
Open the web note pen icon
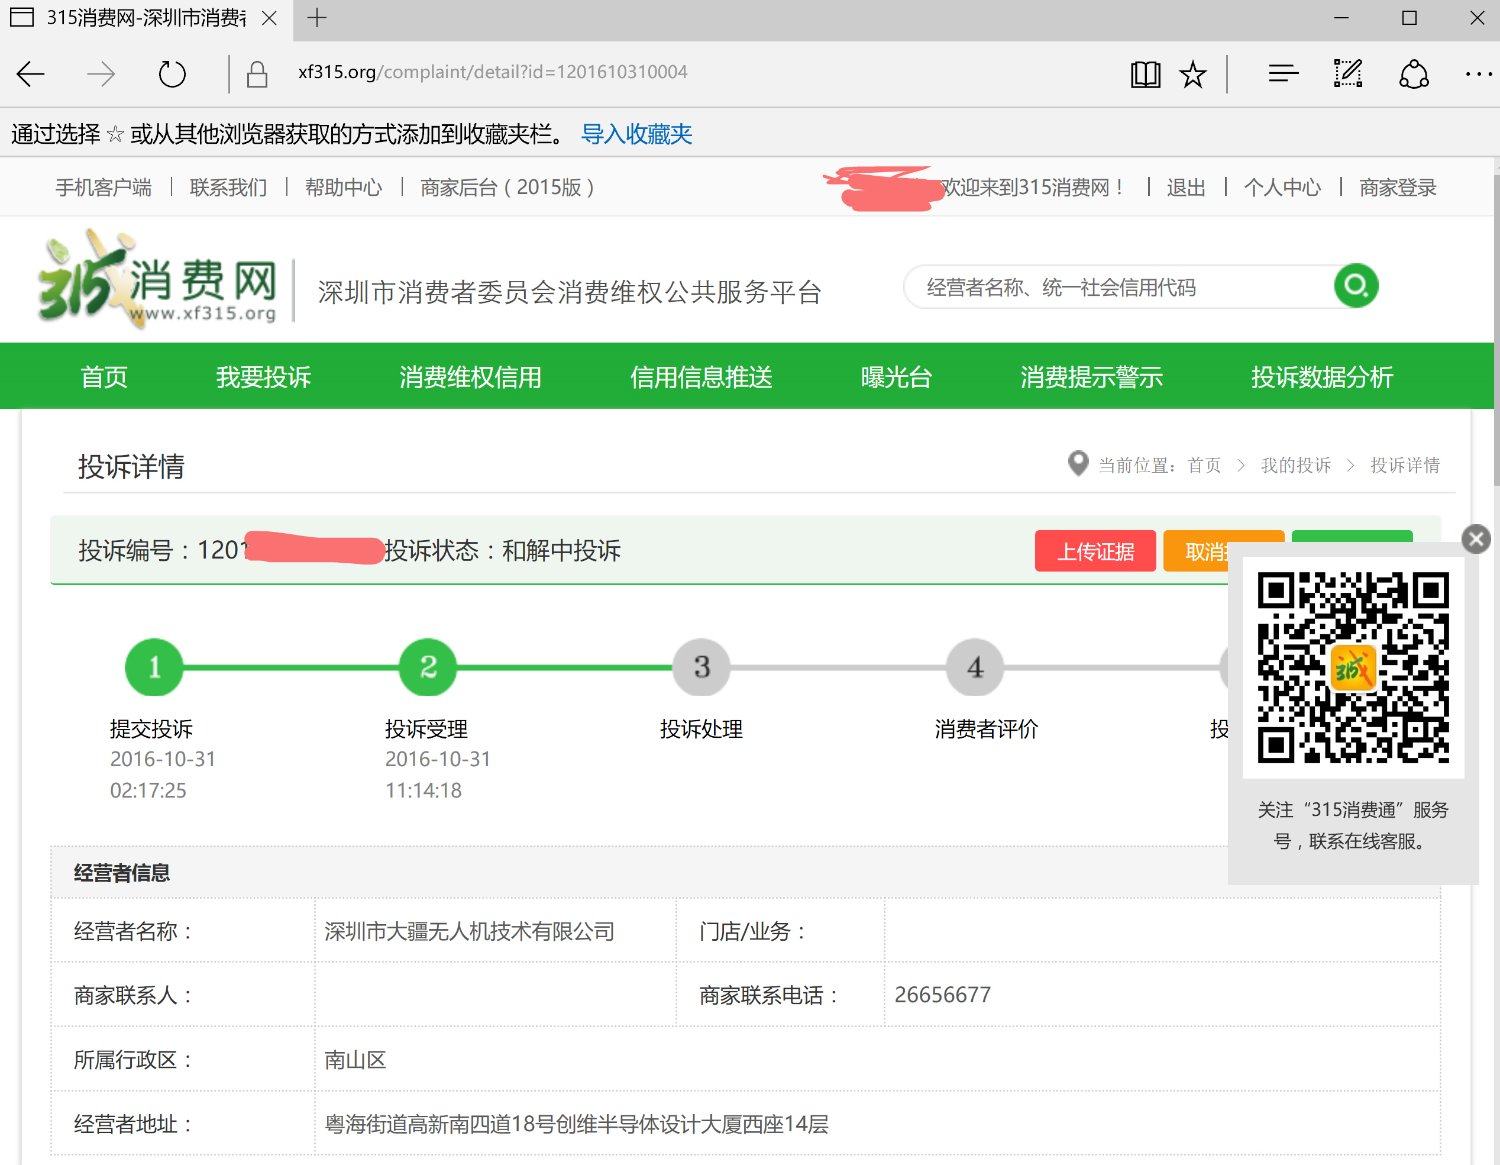coord(1348,73)
